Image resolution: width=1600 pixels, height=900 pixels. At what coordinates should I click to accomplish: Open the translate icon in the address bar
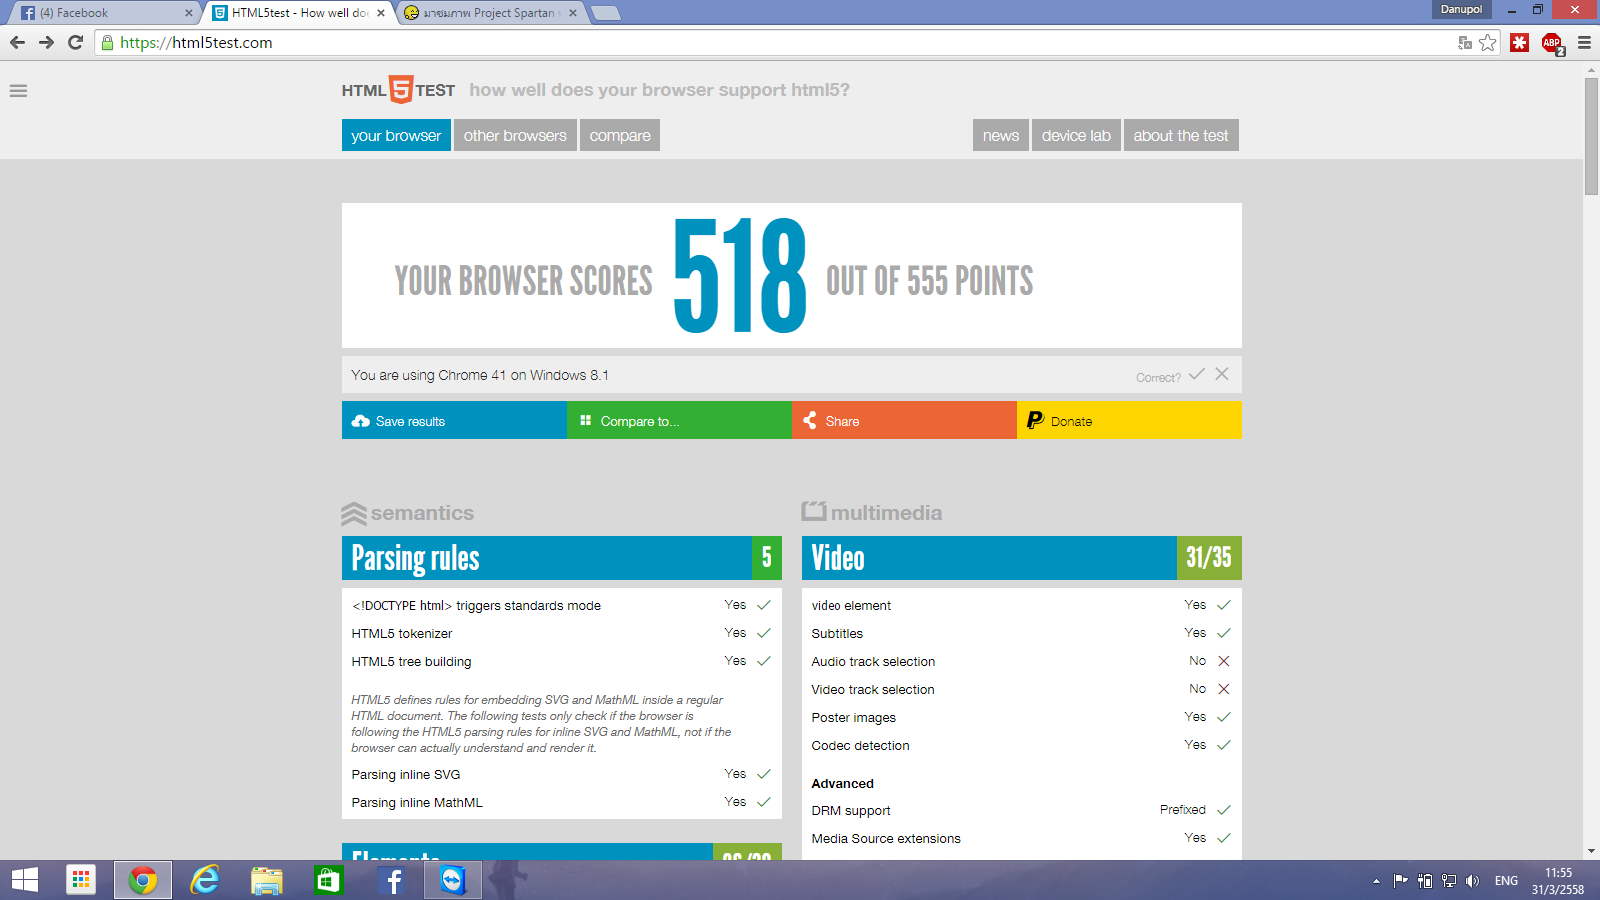pyautogui.click(x=1465, y=42)
